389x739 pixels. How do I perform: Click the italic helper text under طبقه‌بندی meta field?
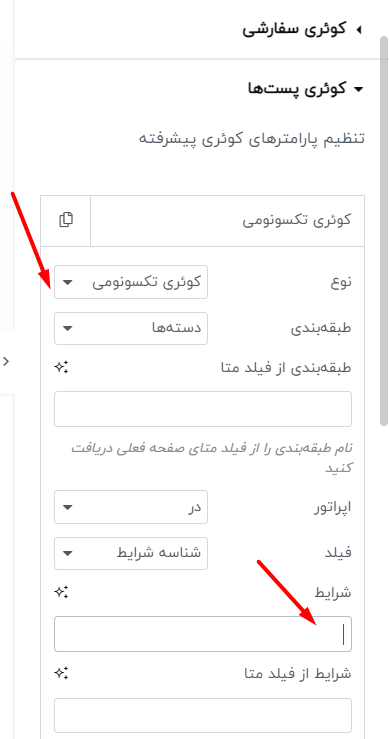point(212,458)
